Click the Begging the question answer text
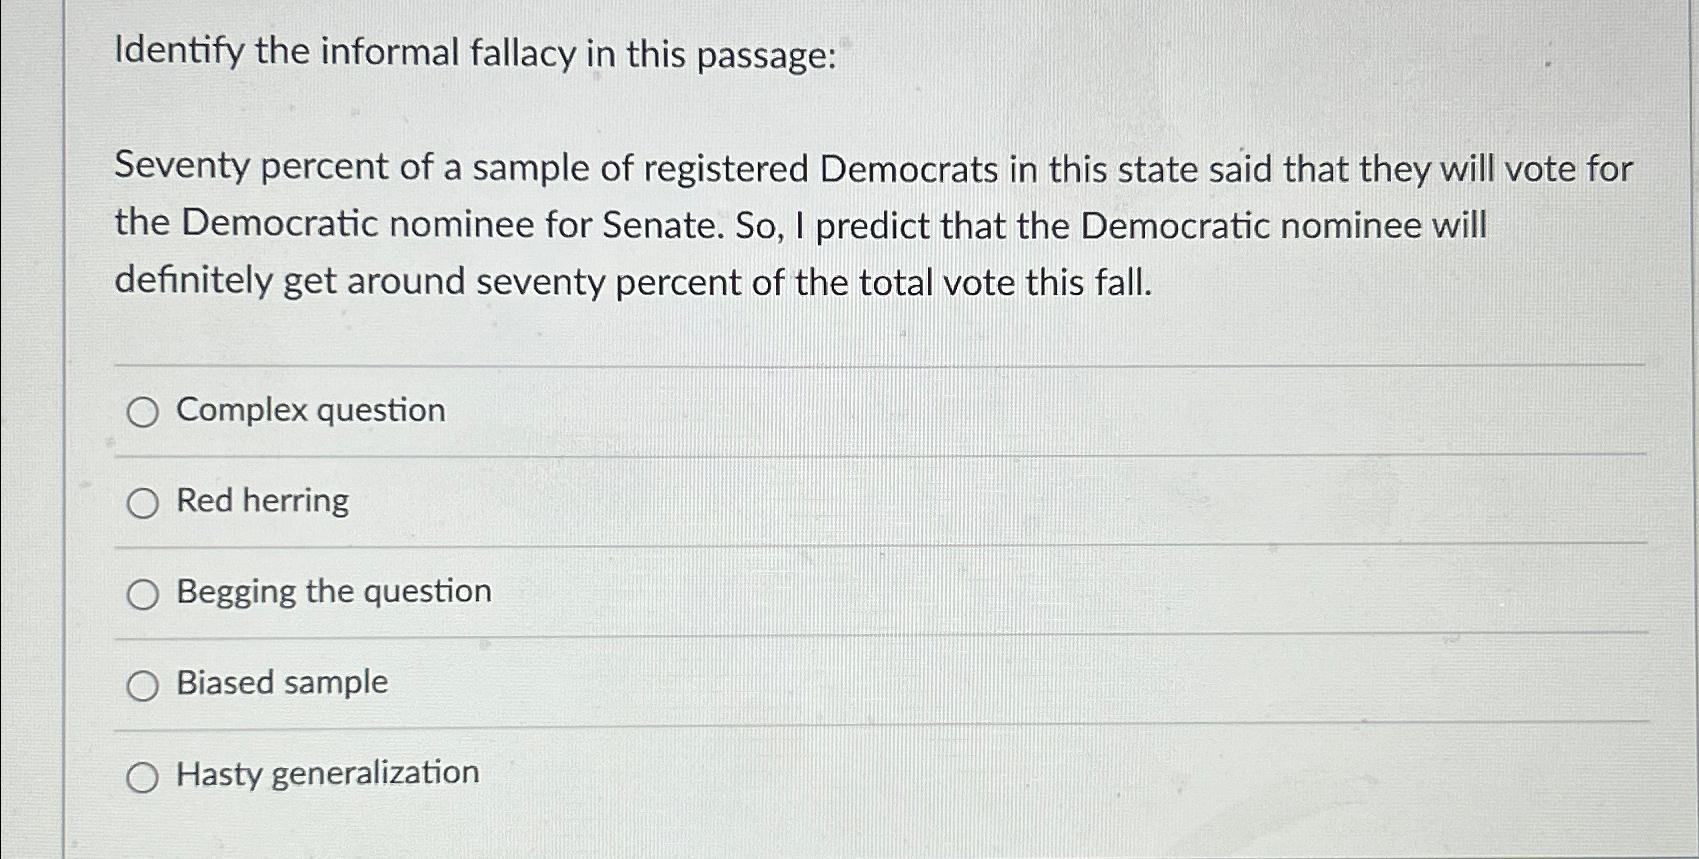Screen dimensions: 1699x859 pos(331,592)
